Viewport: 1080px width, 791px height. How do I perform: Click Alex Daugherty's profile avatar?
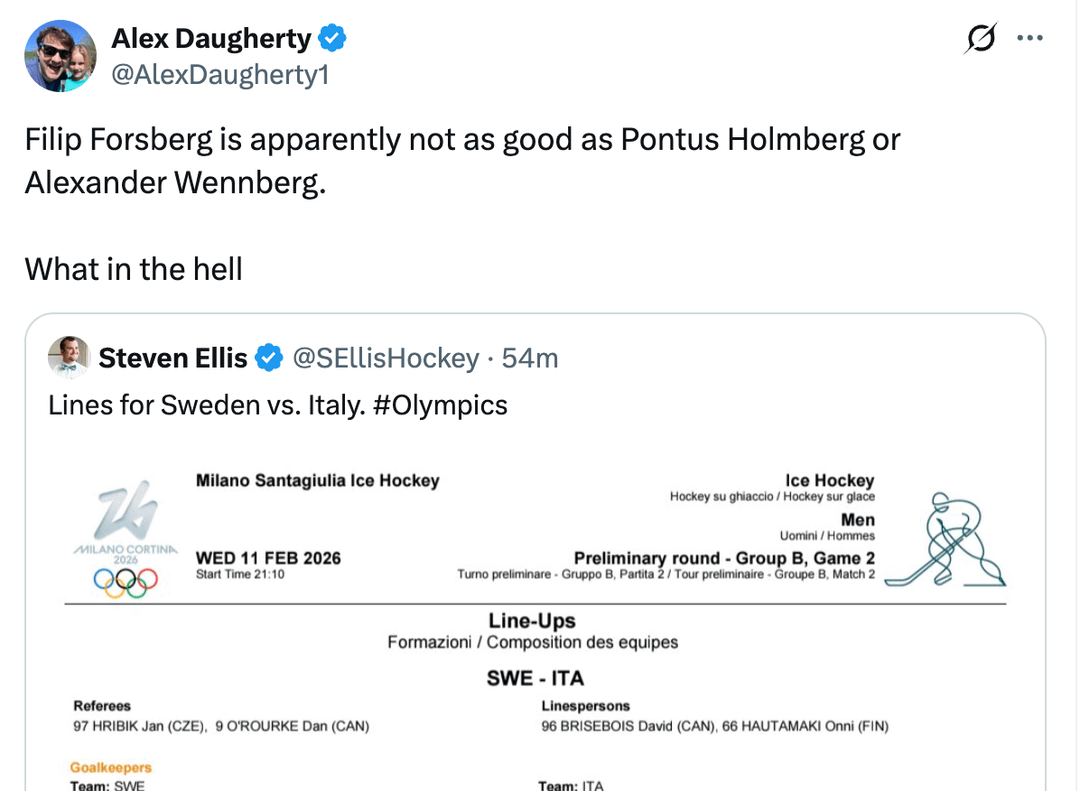tap(60, 56)
